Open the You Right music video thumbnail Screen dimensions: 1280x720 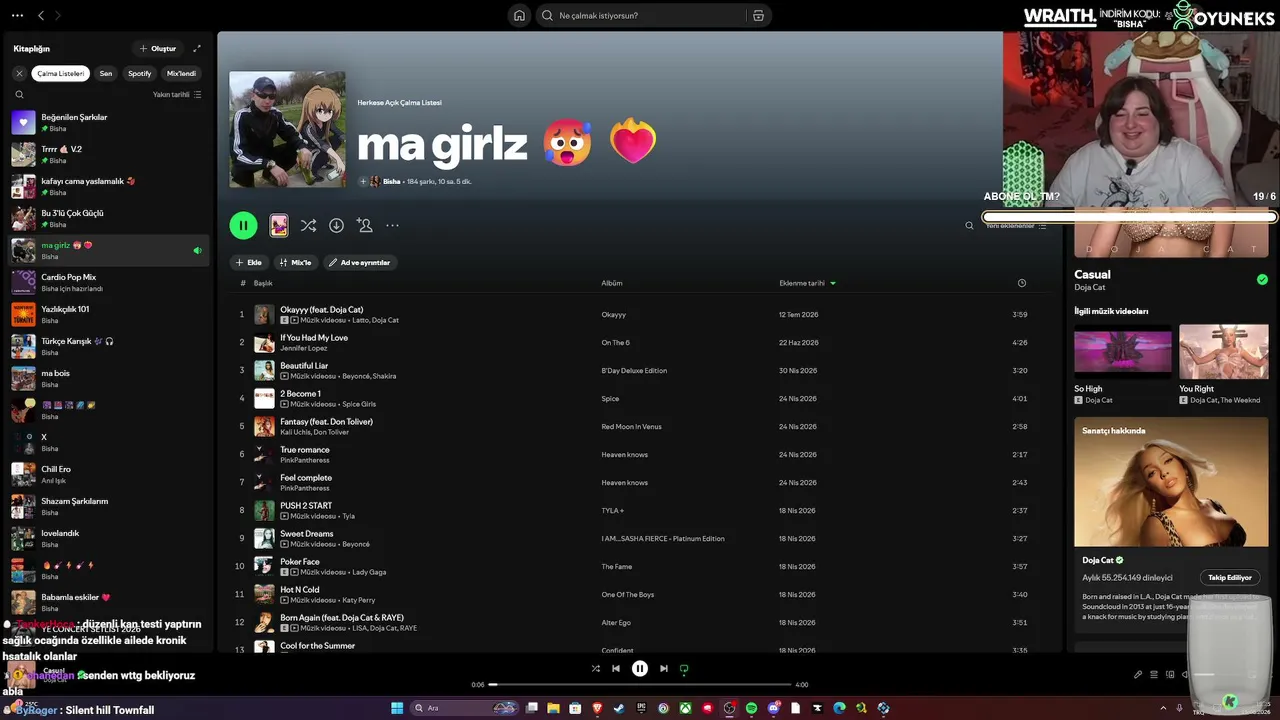(x=1224, y=351)
